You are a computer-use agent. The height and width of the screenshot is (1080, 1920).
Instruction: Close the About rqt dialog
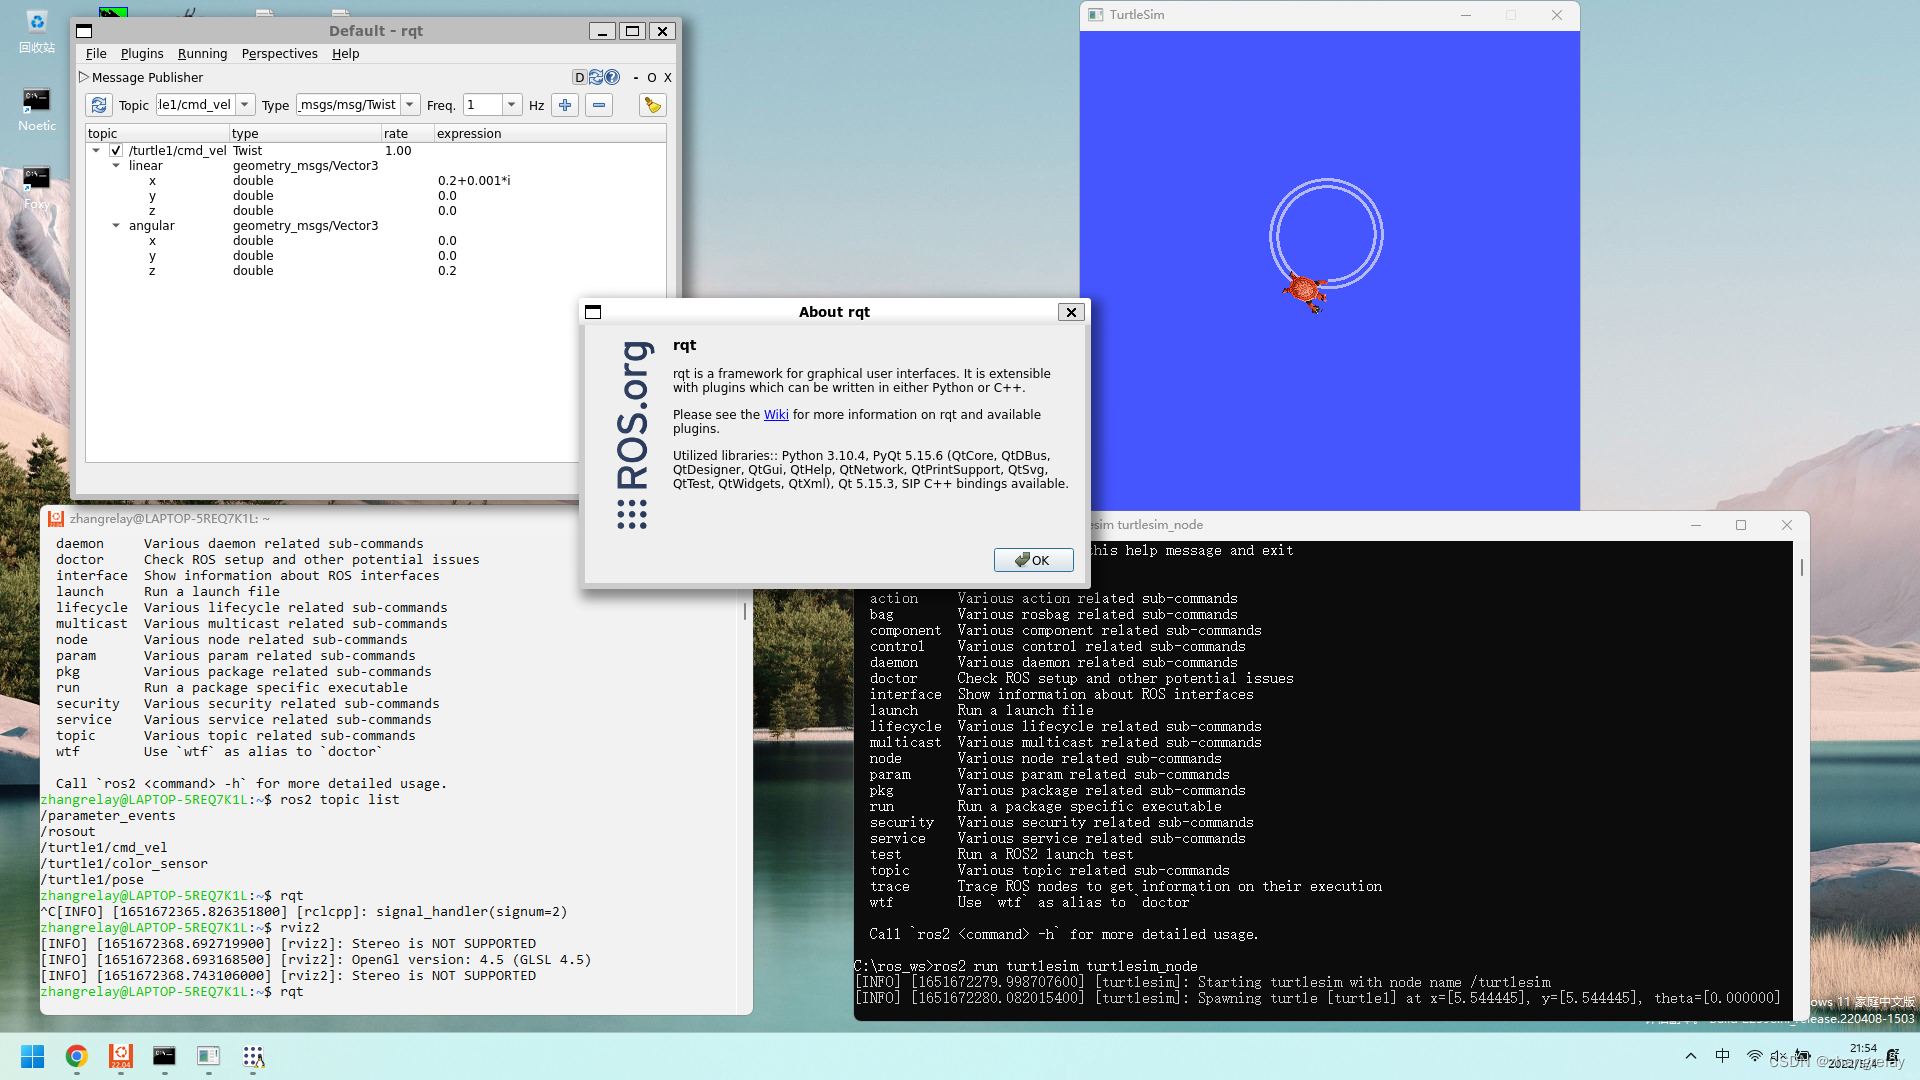coord(1071,312)
